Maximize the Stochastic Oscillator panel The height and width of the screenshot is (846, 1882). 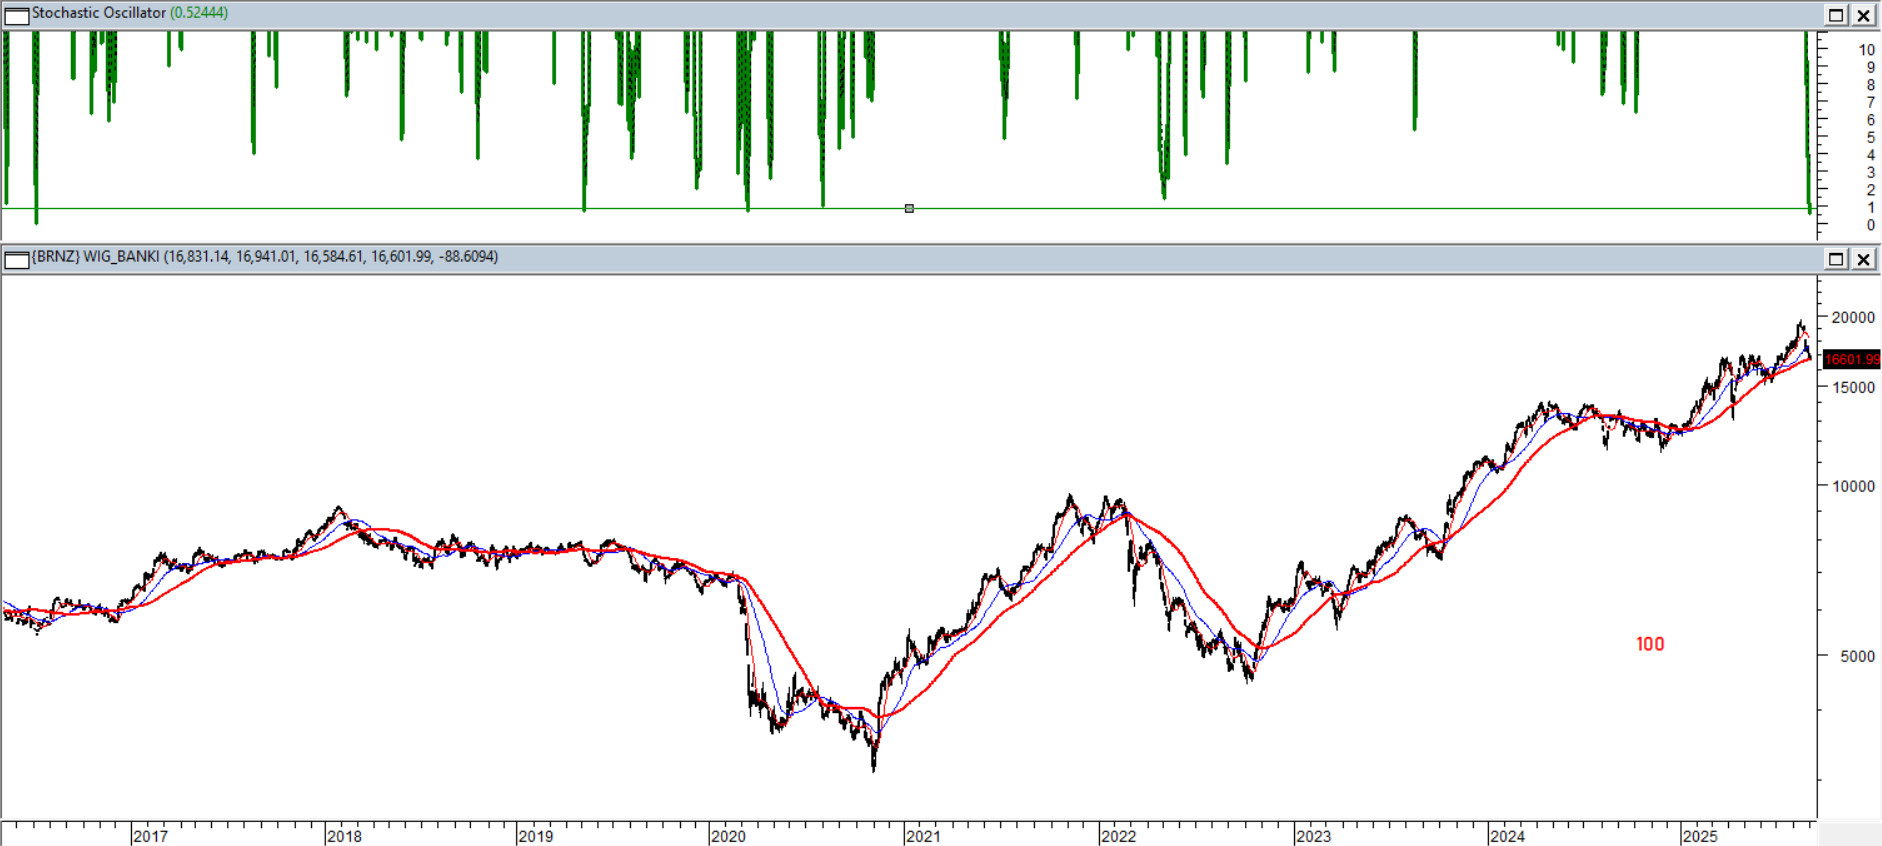click(x=1836, y=15)
